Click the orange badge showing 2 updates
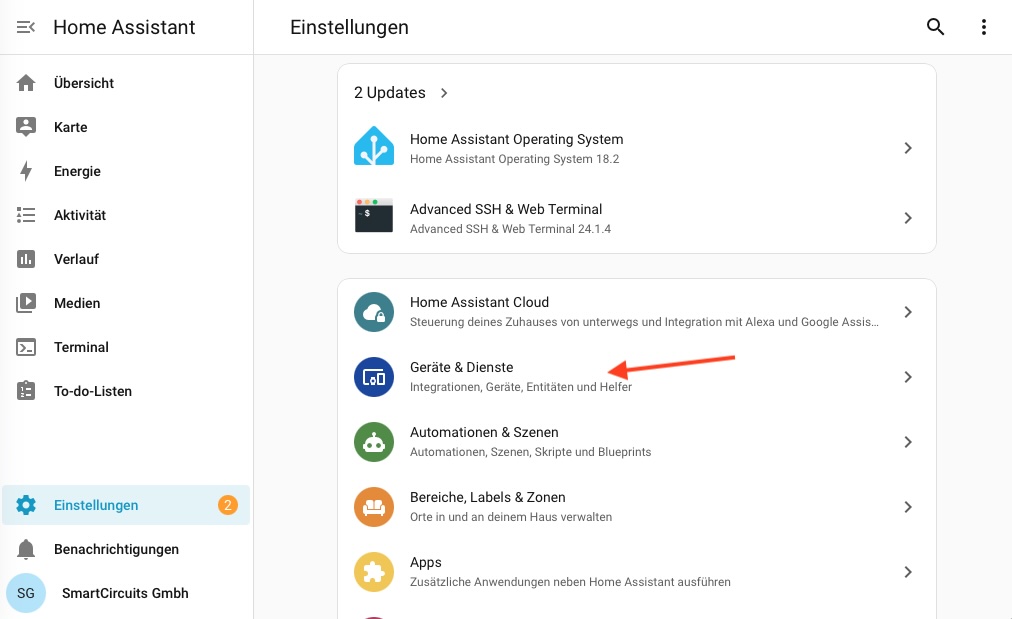Viewport: 1012px width, 619px height. coord(227,505)
